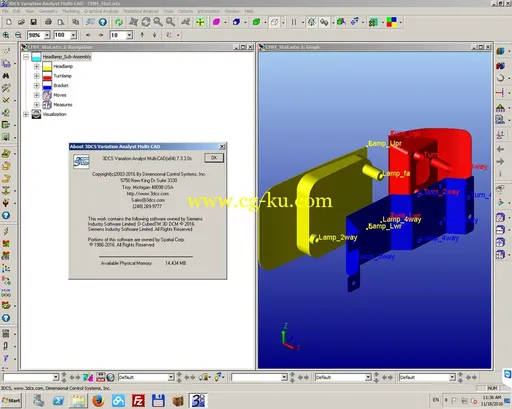Click the chain links toolbar icon
This screenshot has height=409, width=512.
[324, 22]
